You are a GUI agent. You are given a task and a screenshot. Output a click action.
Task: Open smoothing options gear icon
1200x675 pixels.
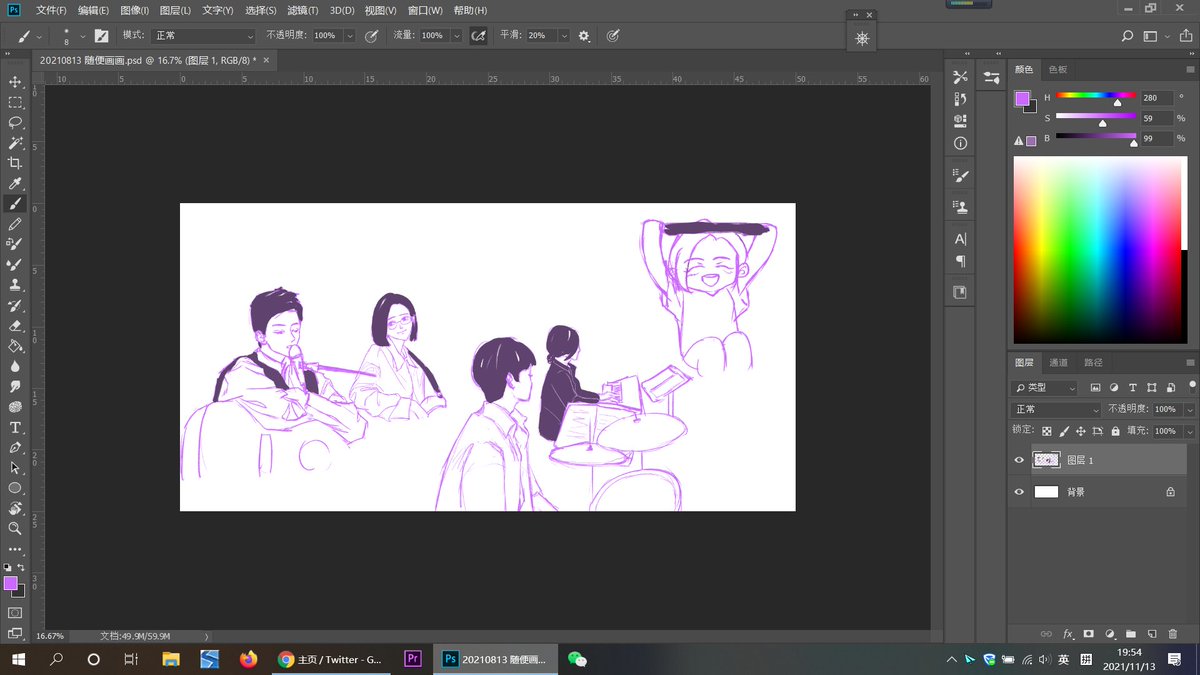[x=584, y=35]
